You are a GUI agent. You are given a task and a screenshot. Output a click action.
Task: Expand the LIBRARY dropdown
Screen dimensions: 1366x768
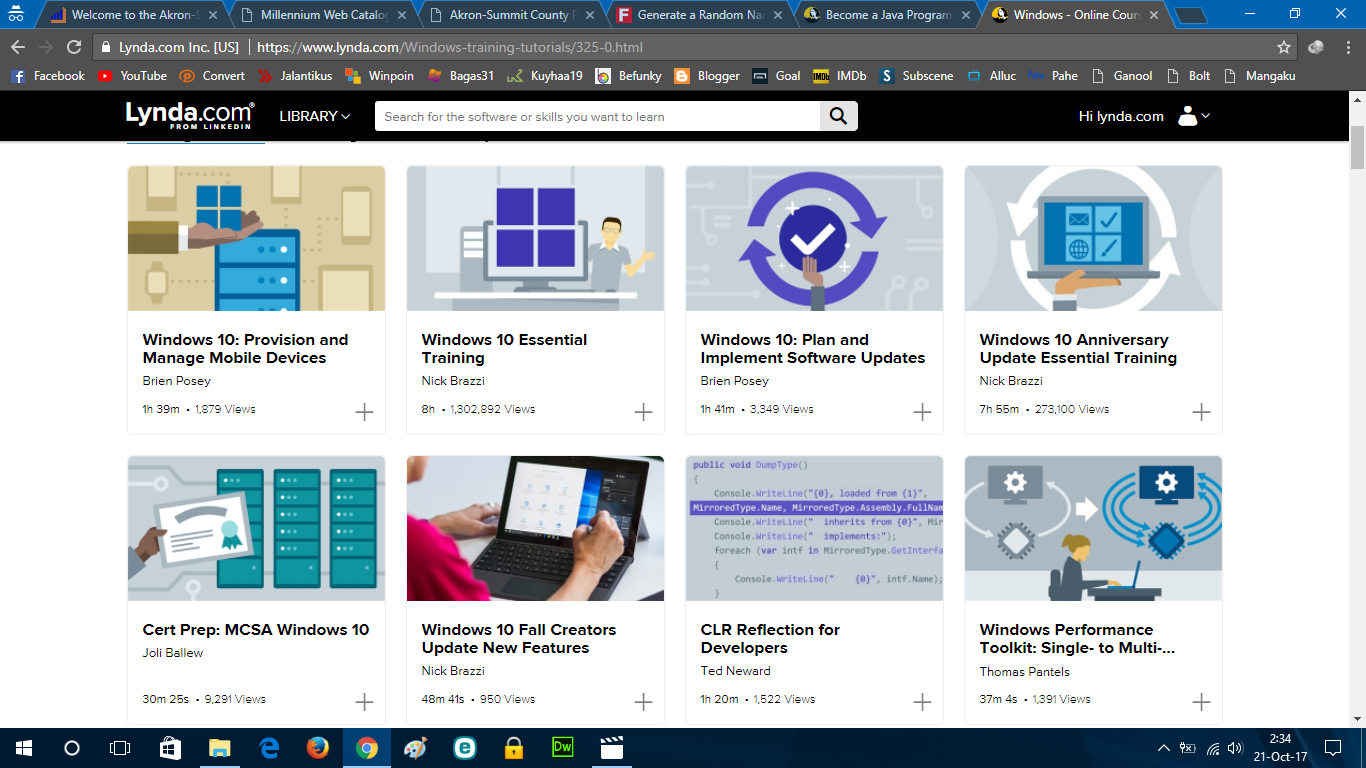tap(315, 116)
